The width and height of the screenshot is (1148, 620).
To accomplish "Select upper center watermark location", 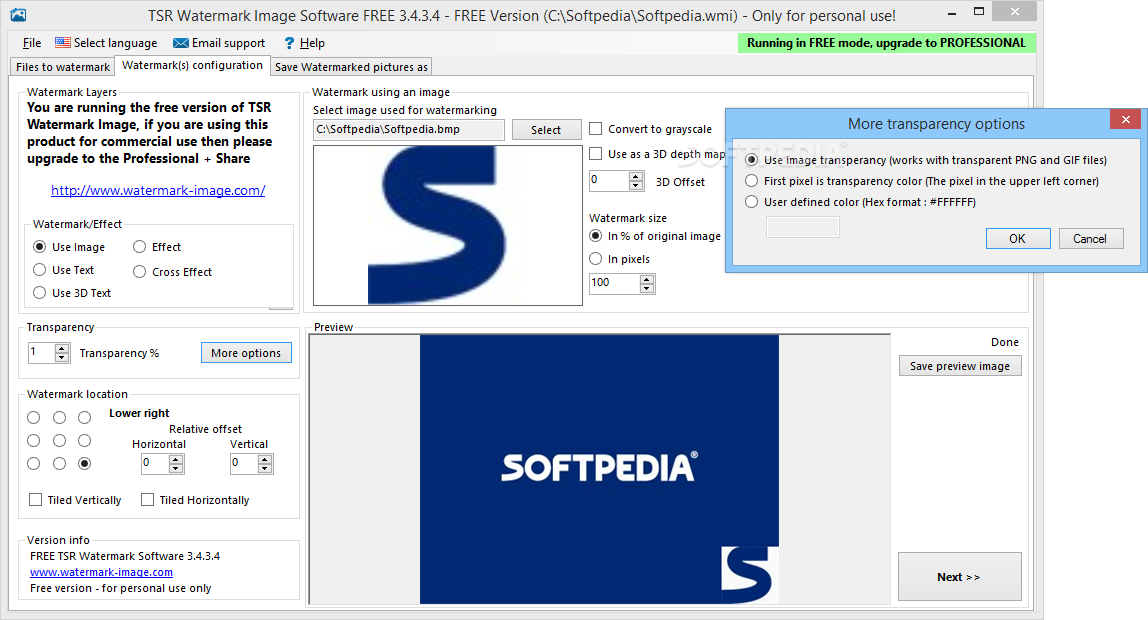I will (59, 417).
